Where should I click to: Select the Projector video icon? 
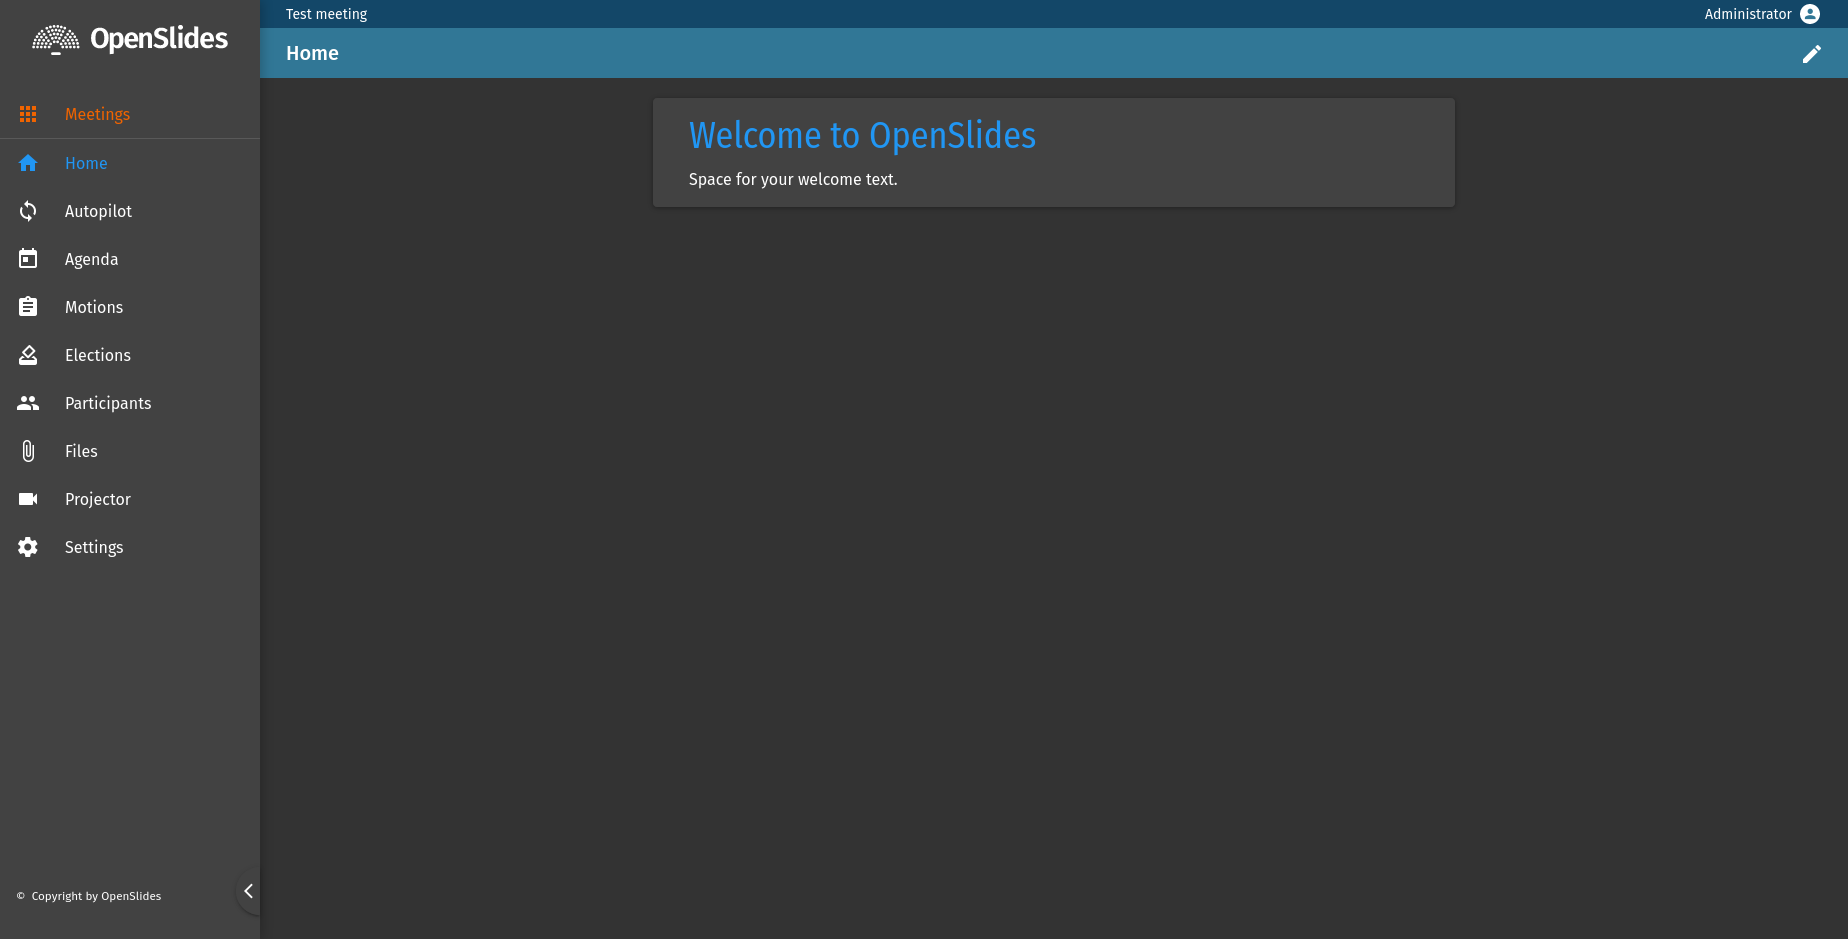[x=28, y=498]
